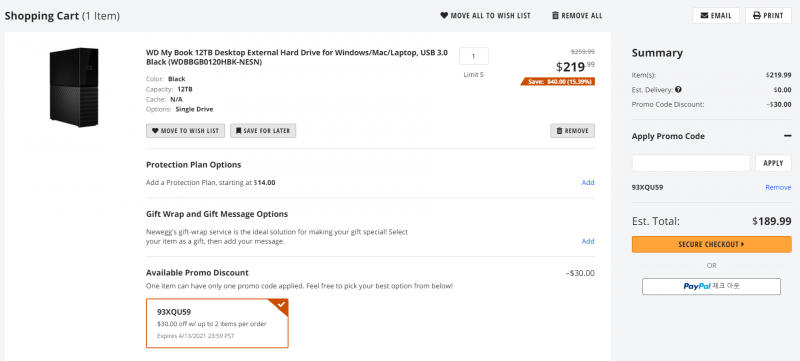Screen dimensions: 800x361
Task: Click the Est. Delivery help question icon
Action: coord(678,89)
